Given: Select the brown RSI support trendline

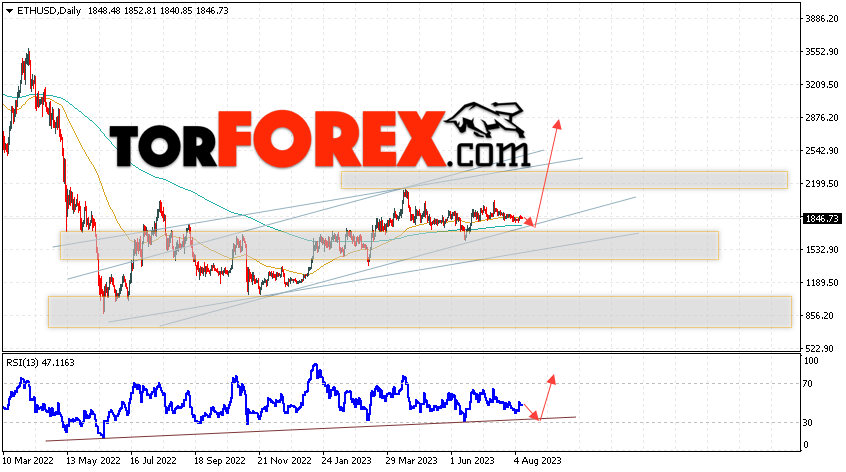Looking at the screenshot, I should (311, 429).
